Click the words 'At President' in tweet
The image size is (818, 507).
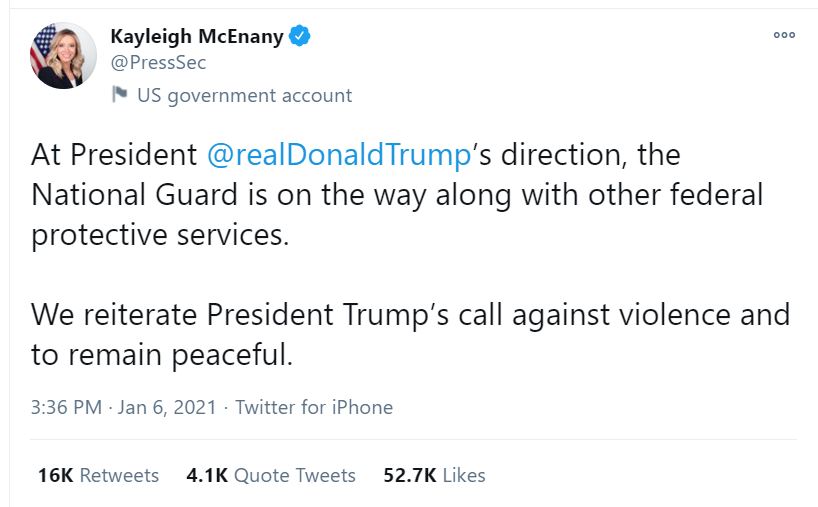click(x=114, y=155)
